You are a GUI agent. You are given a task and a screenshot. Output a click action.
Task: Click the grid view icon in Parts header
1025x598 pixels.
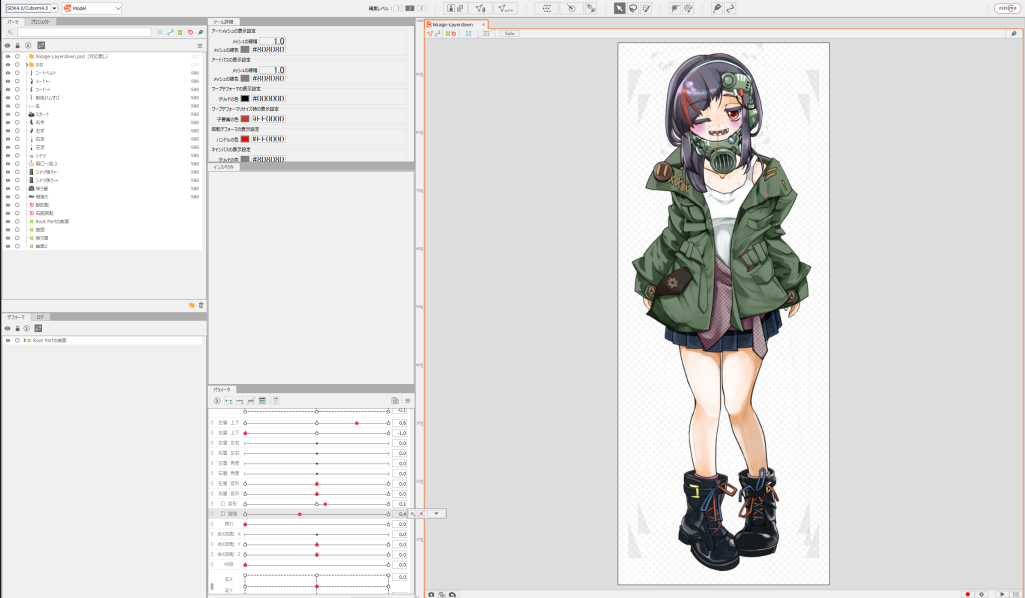pos(41,46)
